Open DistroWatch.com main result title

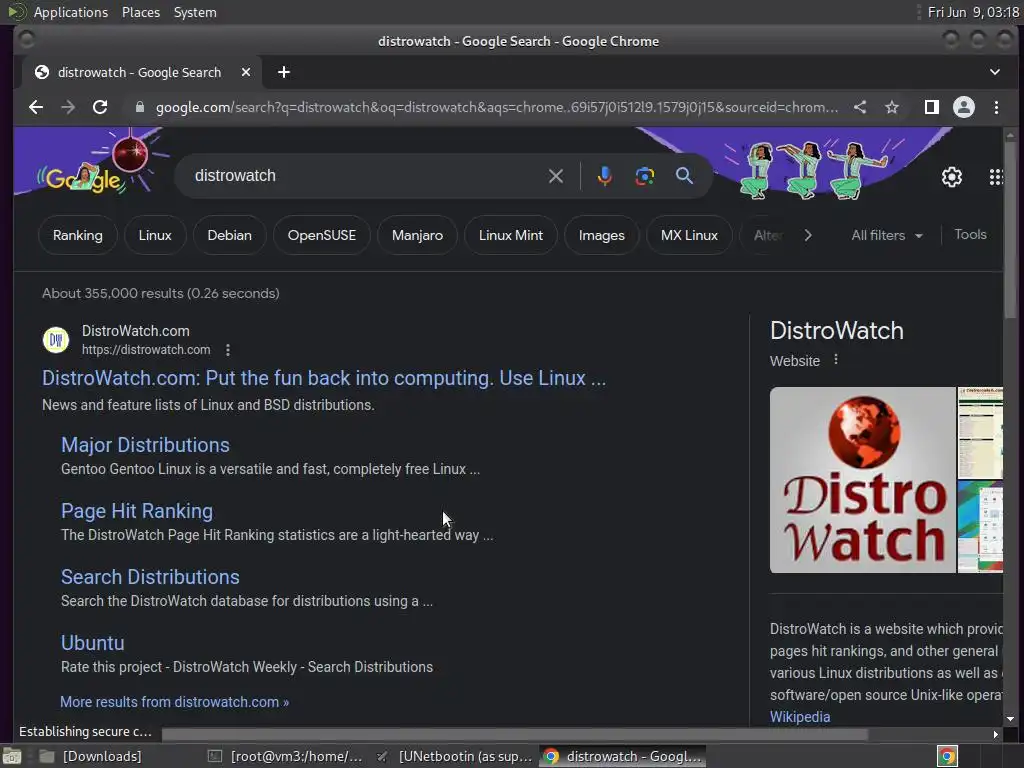point(324,378)
